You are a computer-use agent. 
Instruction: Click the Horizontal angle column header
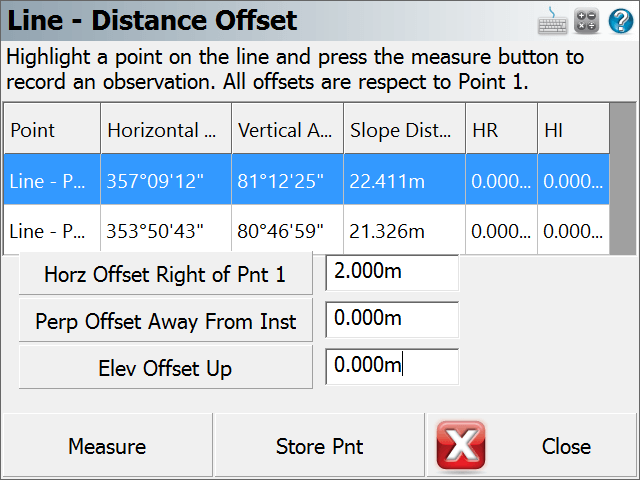point(166,129)
